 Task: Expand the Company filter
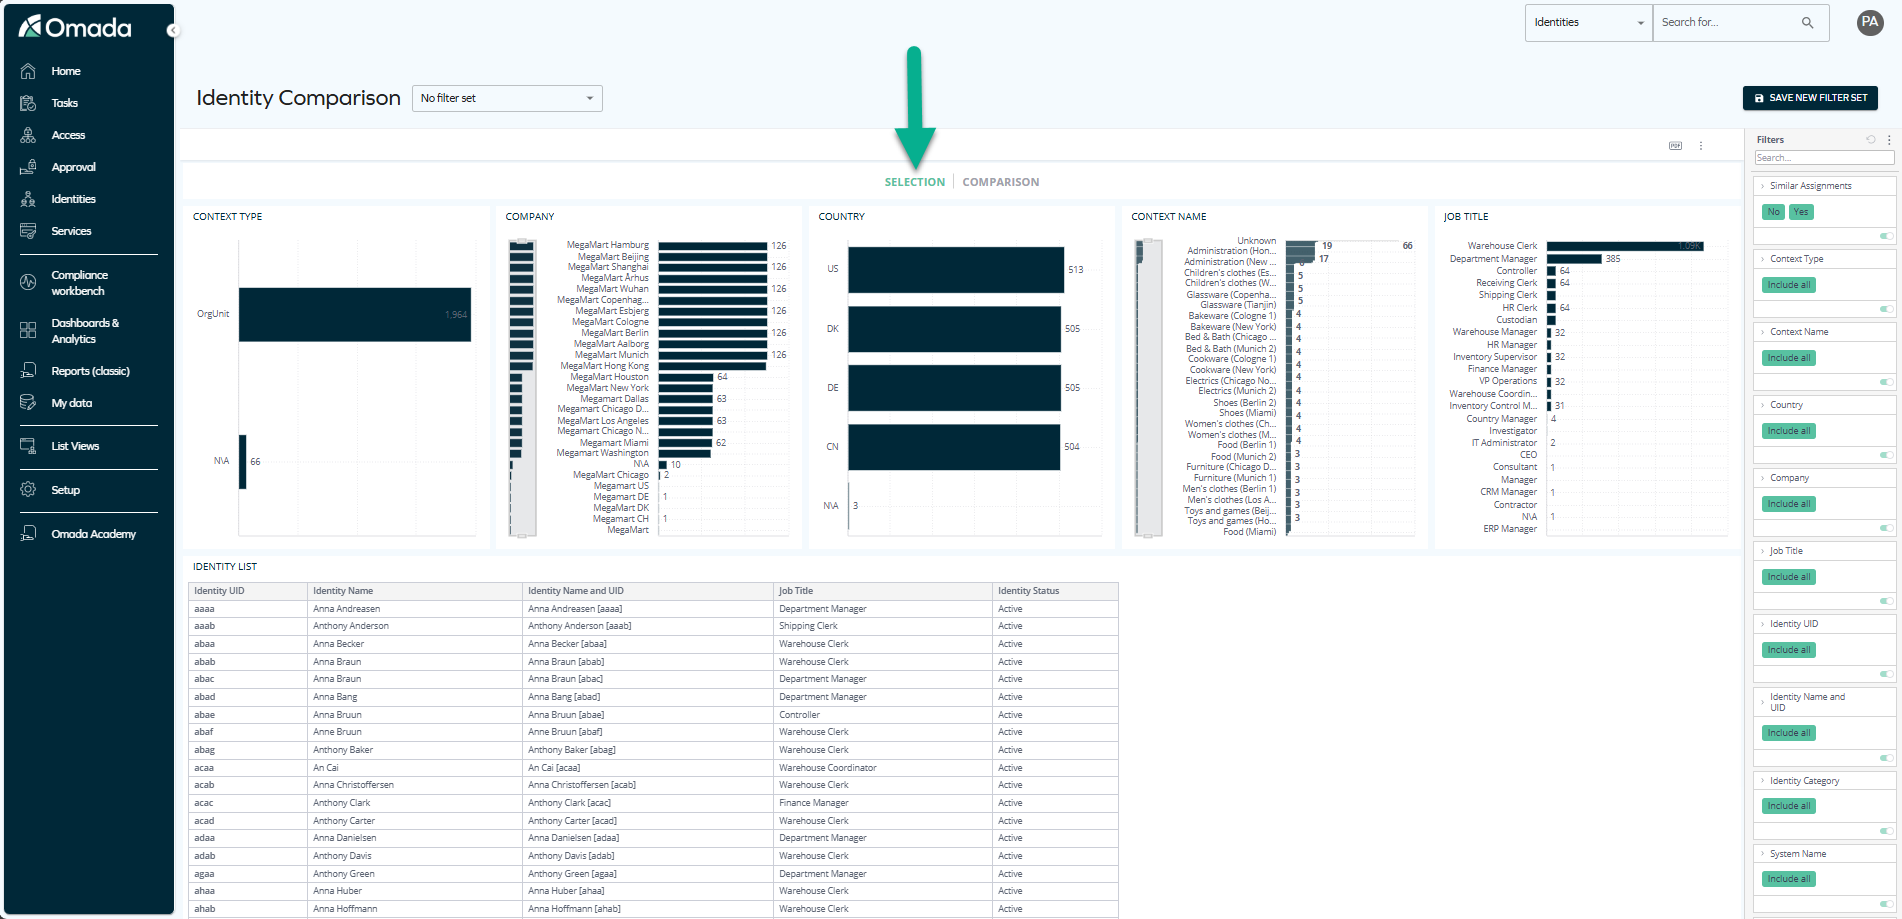pyautogui.click(x=1762, y=478)
